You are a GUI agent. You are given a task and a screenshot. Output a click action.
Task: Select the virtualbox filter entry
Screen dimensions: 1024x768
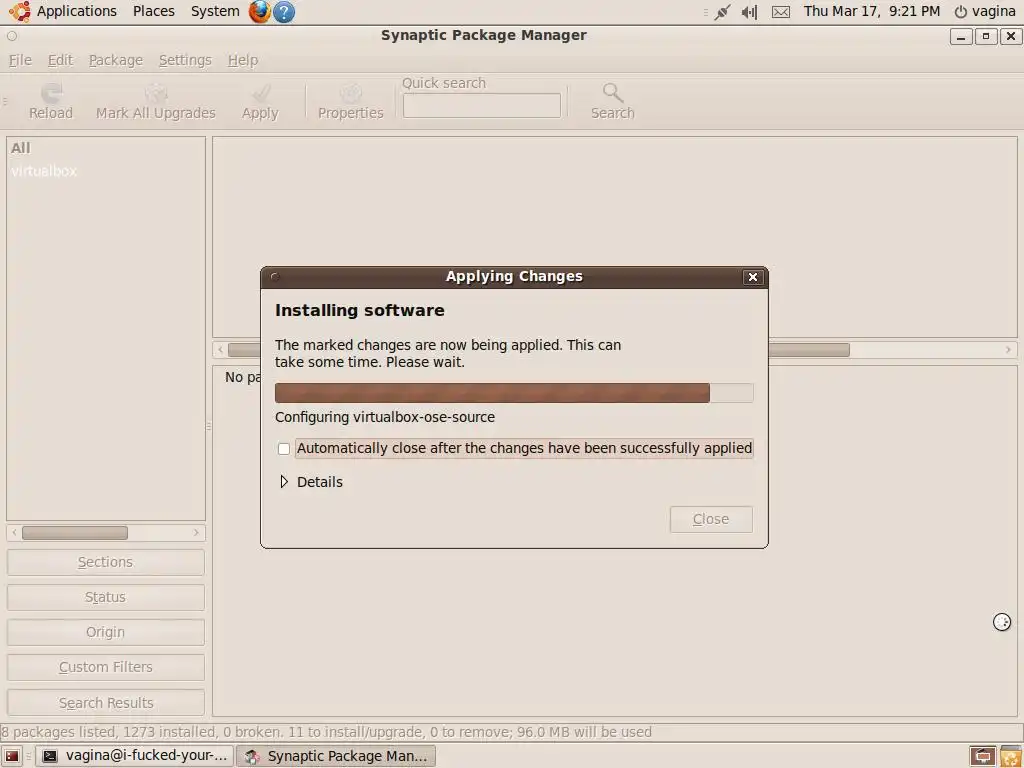tap(44, 171)
